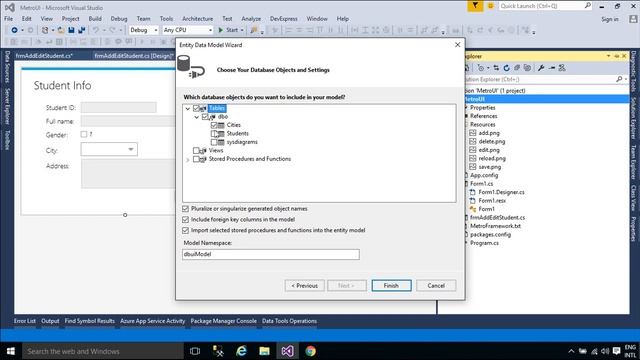
Task: Click the Solution Explorer search icon
Action: tap(619, 79)
